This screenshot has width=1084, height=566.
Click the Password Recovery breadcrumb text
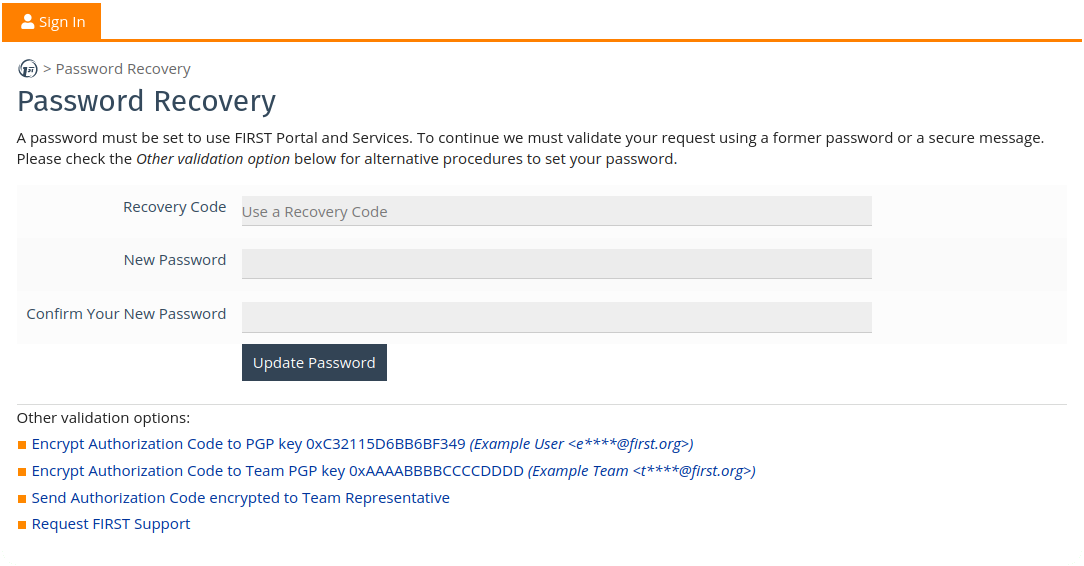(123, 69)
